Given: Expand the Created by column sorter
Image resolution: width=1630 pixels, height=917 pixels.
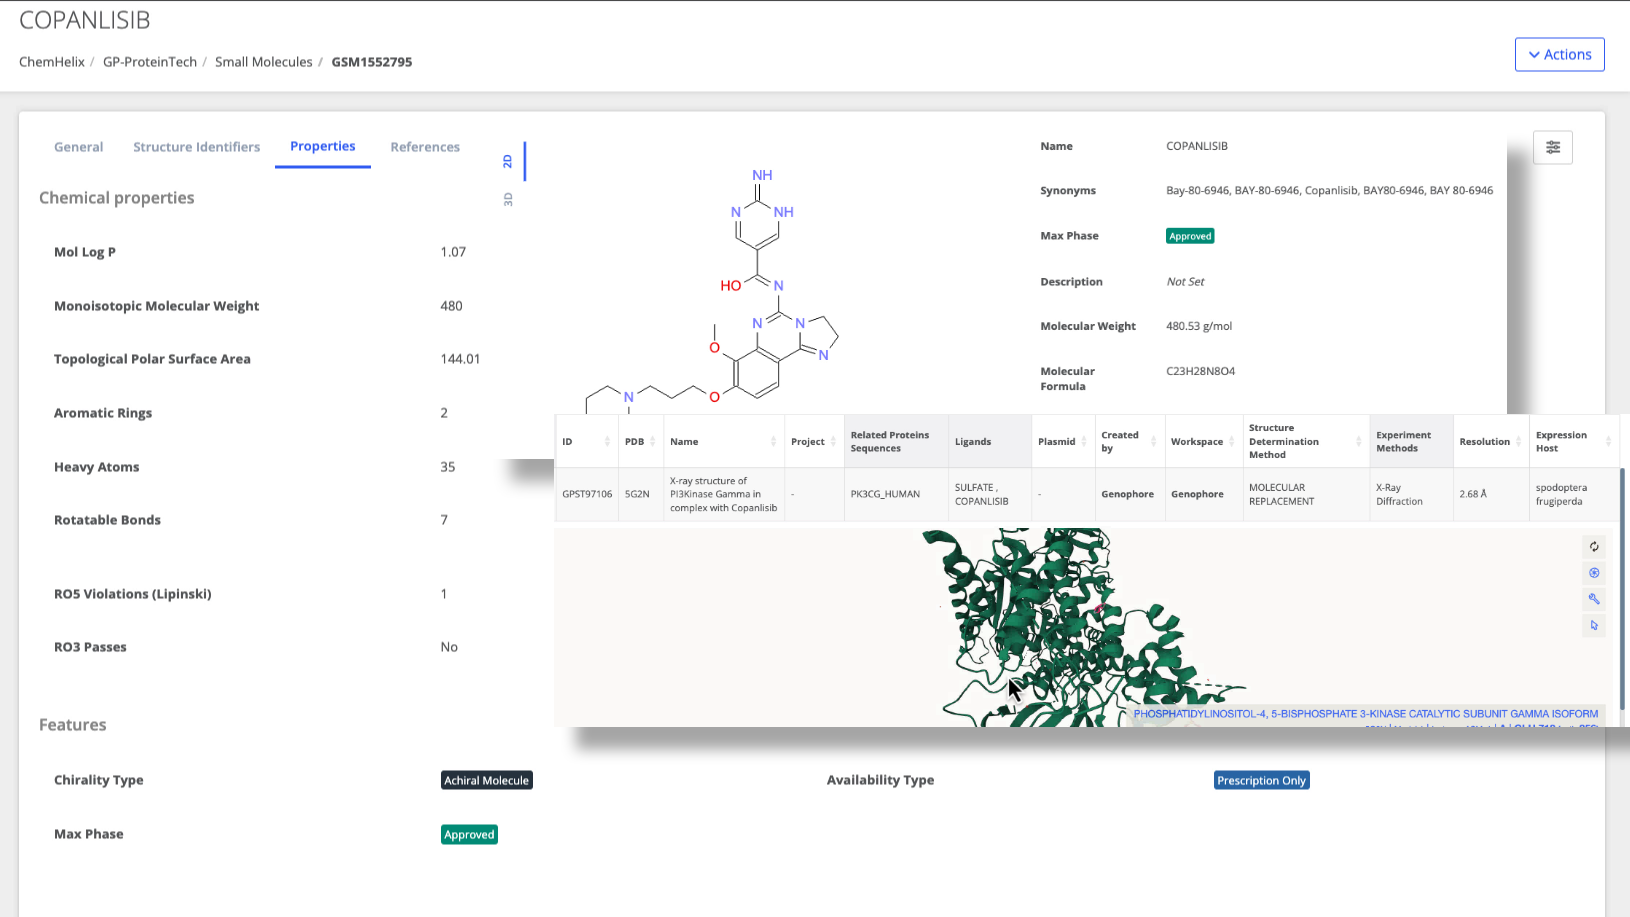Looking at the screenshot, I should (1152, 441).
